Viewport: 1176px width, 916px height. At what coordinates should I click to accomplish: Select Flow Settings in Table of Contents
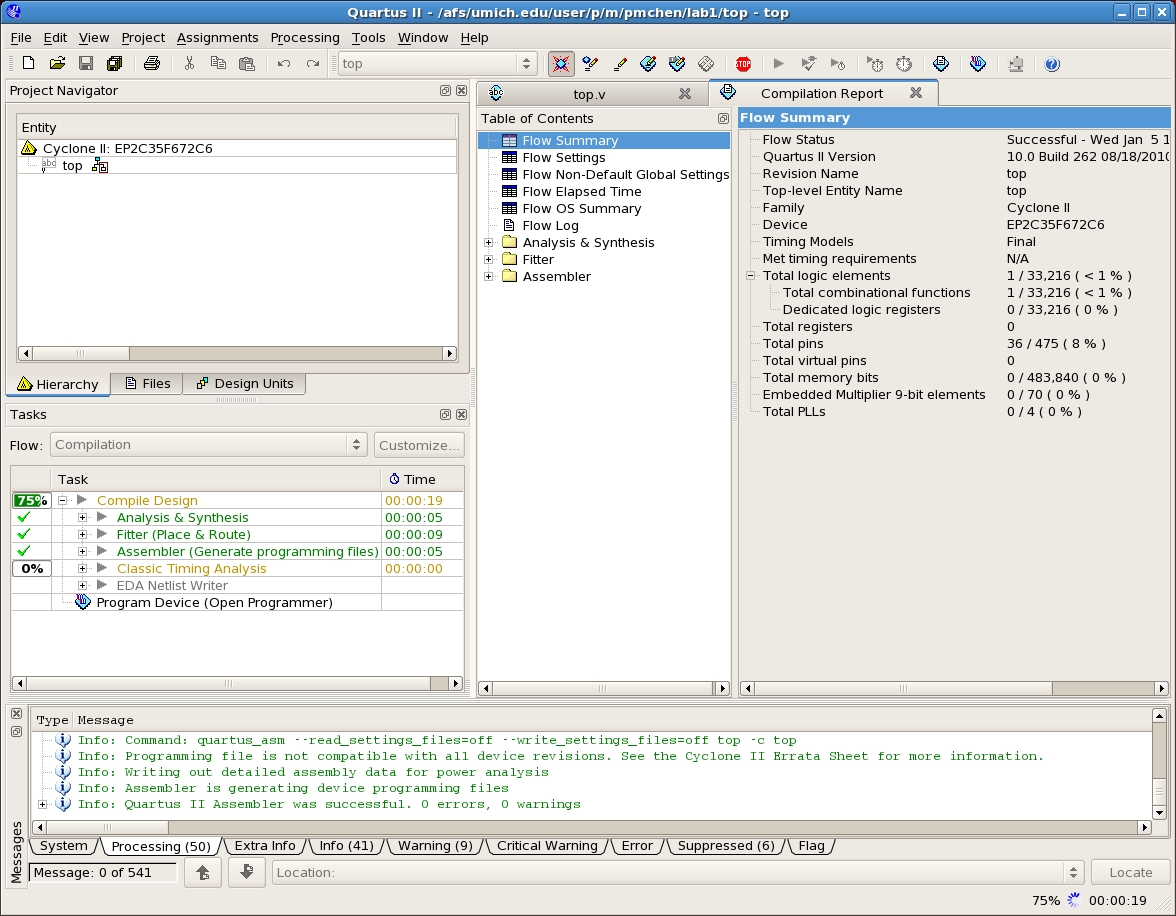[564, 158]
